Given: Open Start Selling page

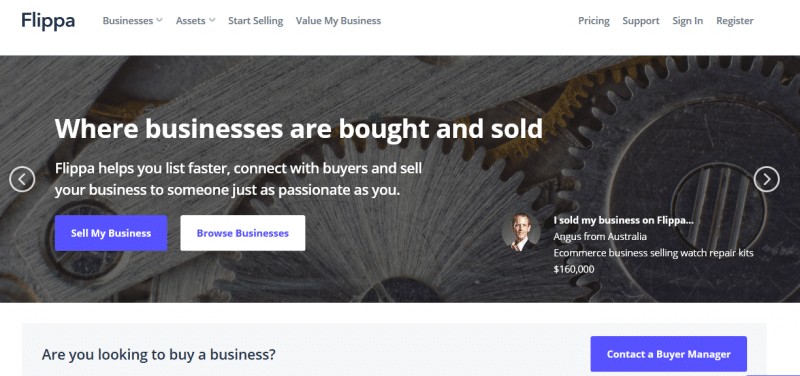Looking at the screenshot, I should [255, 21].
